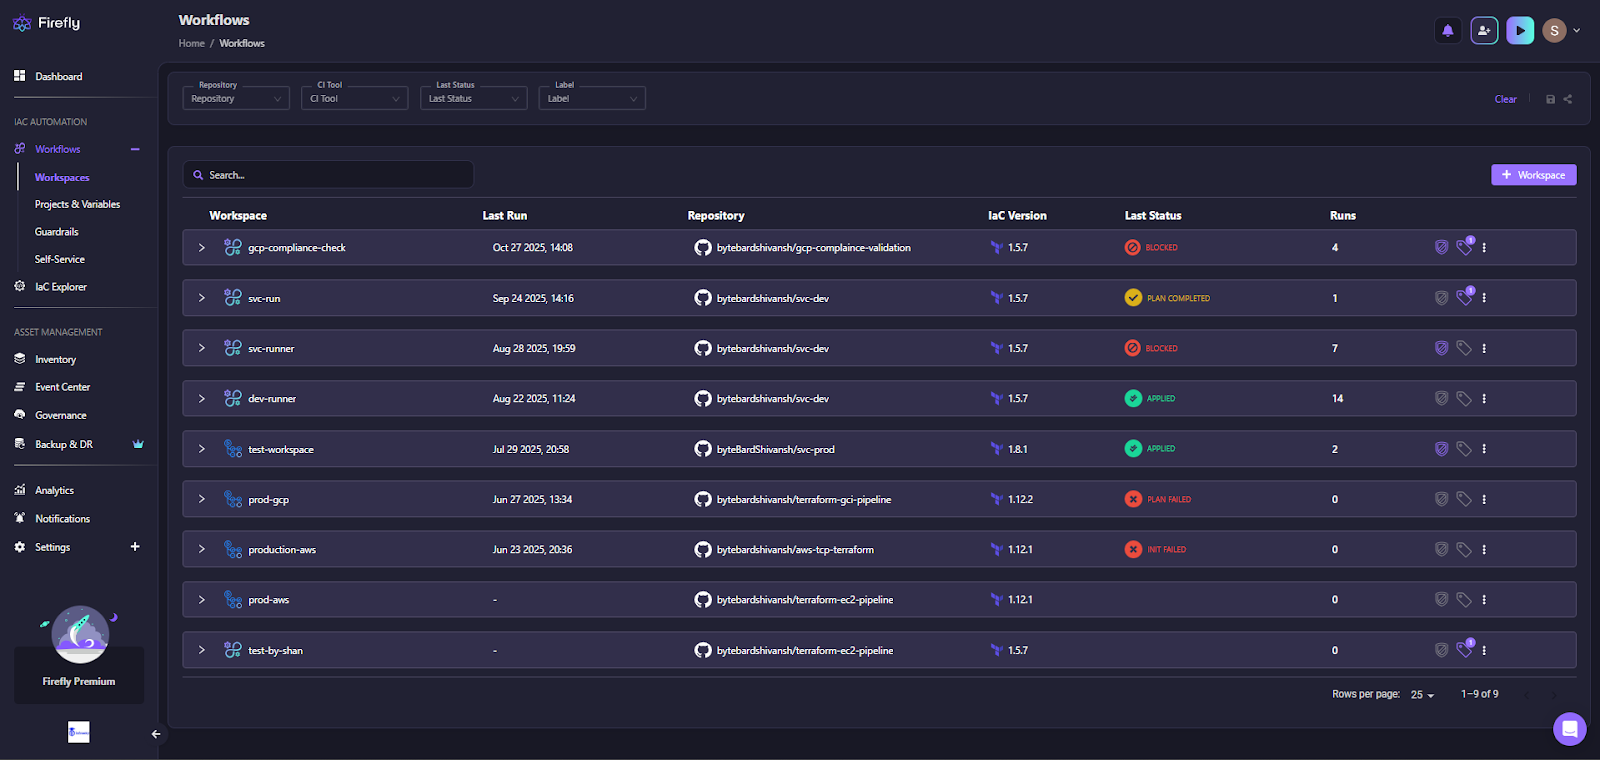Click label tag icon for dev-runner
The height and width of the screenshot is (760, 1600).
[1464, 398]
